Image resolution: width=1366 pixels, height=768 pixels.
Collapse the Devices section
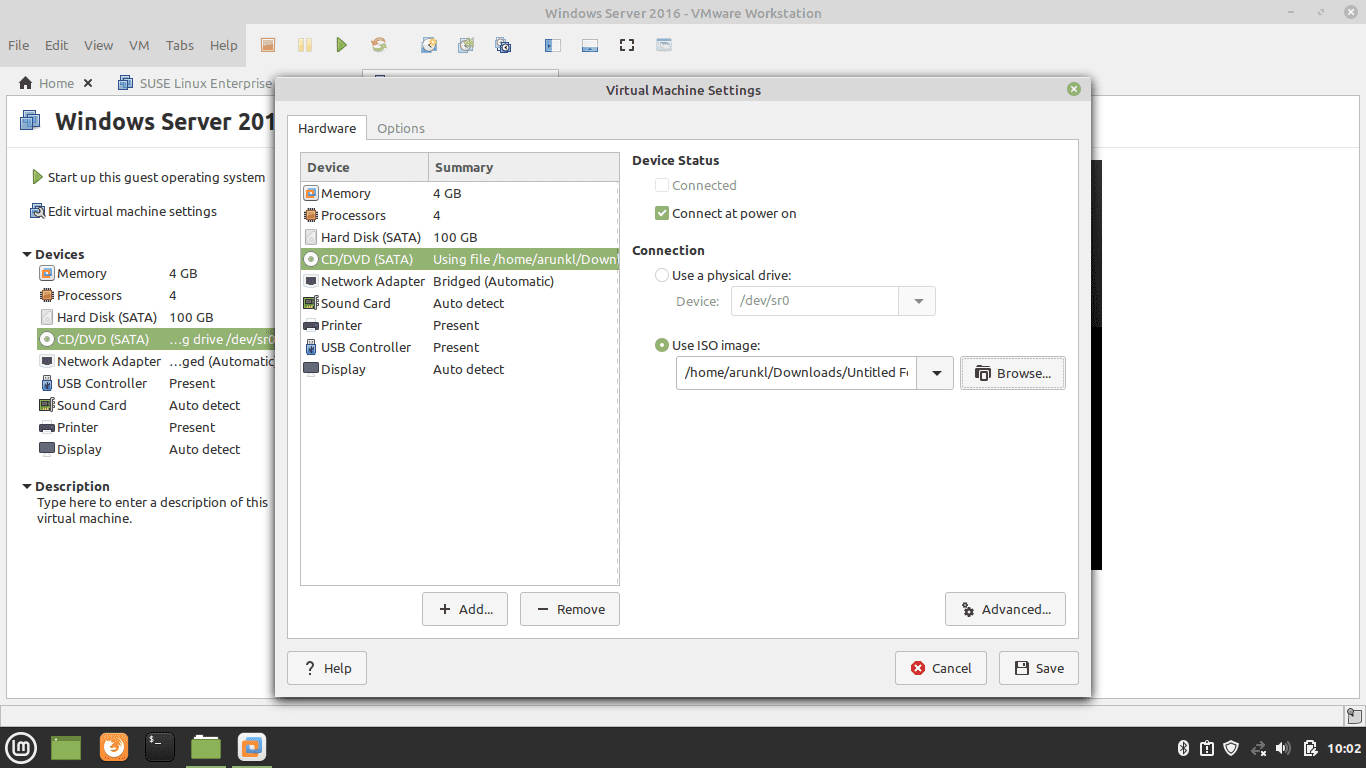(x=27, y=254)
